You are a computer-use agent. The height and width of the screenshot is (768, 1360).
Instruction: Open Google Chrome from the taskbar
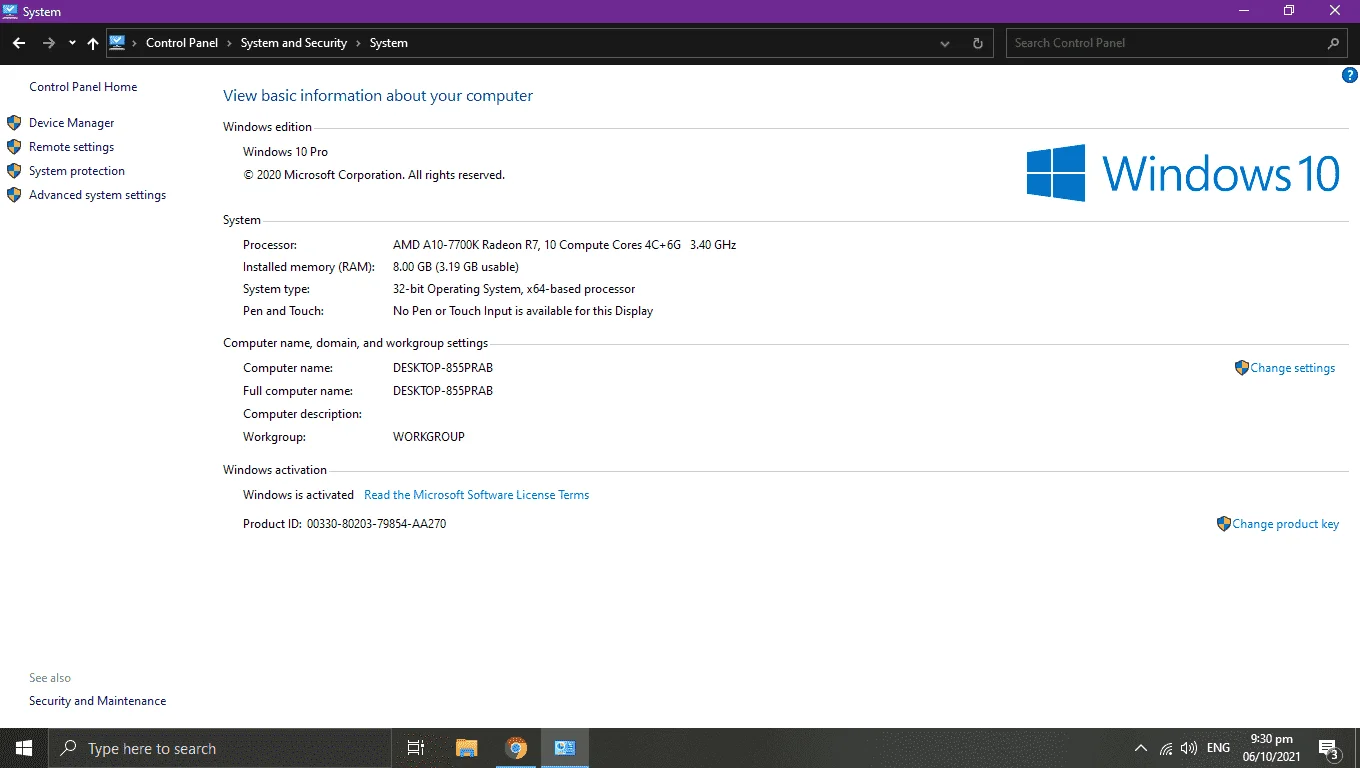coord(516,748)
